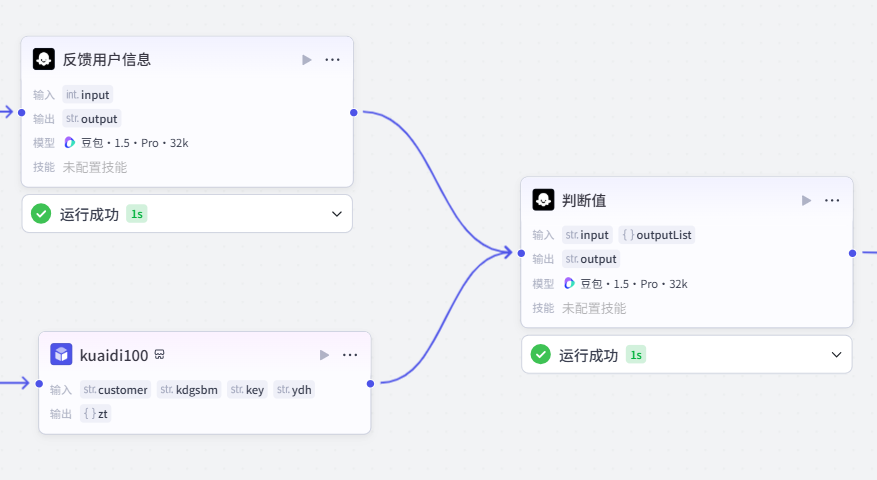Click the badge icon beside kuaidi100 title
The width and height of the screenshot is (877, 480).
coord(159,355)
